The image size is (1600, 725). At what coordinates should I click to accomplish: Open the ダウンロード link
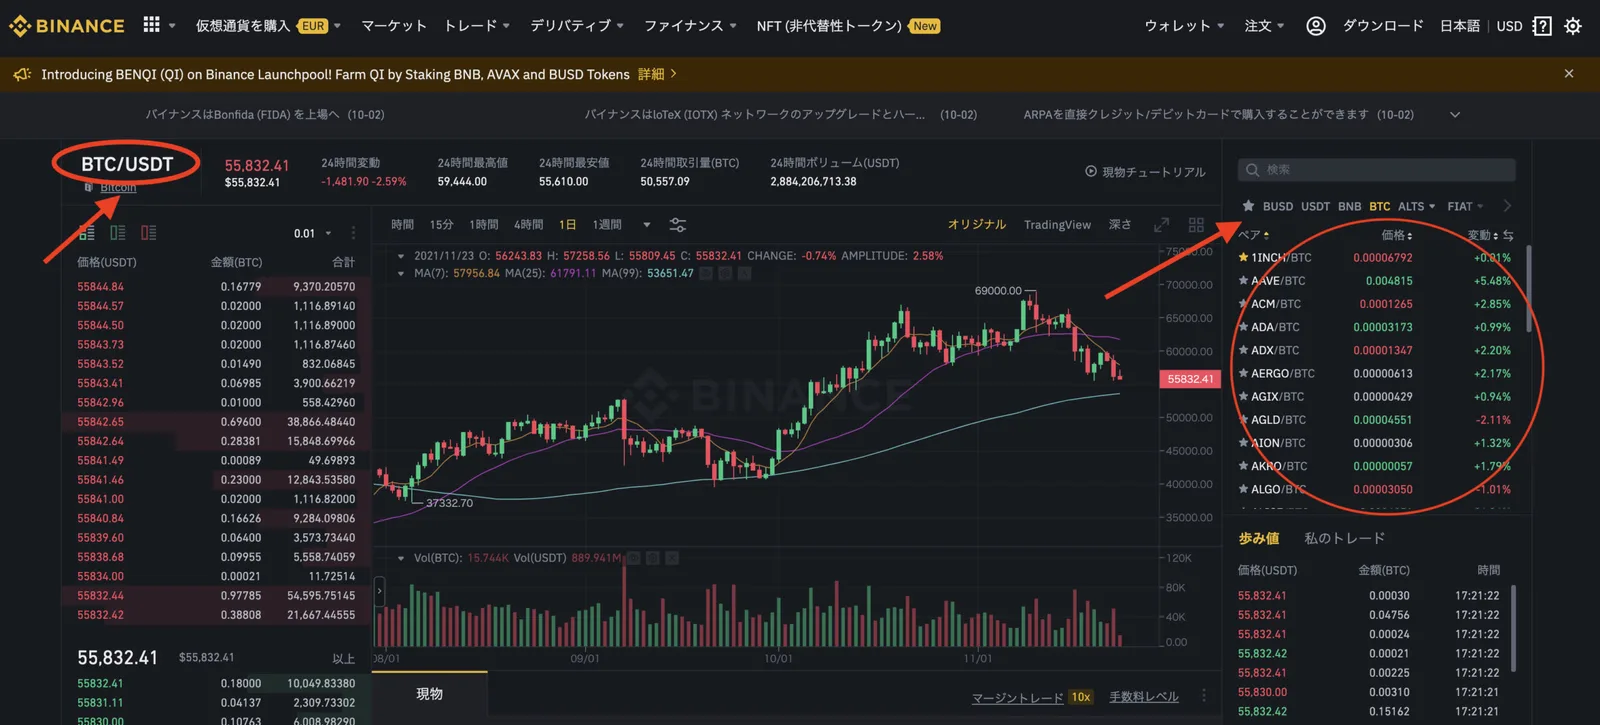coord(1383,26)
